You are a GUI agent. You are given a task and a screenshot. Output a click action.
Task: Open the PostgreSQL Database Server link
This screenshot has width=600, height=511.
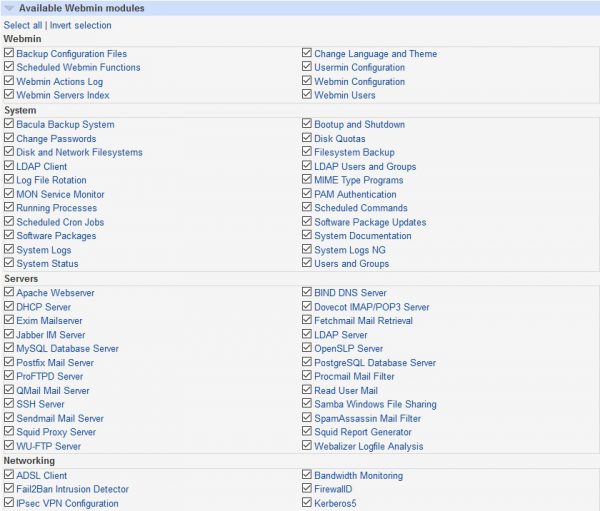click(x=374, y=363)
